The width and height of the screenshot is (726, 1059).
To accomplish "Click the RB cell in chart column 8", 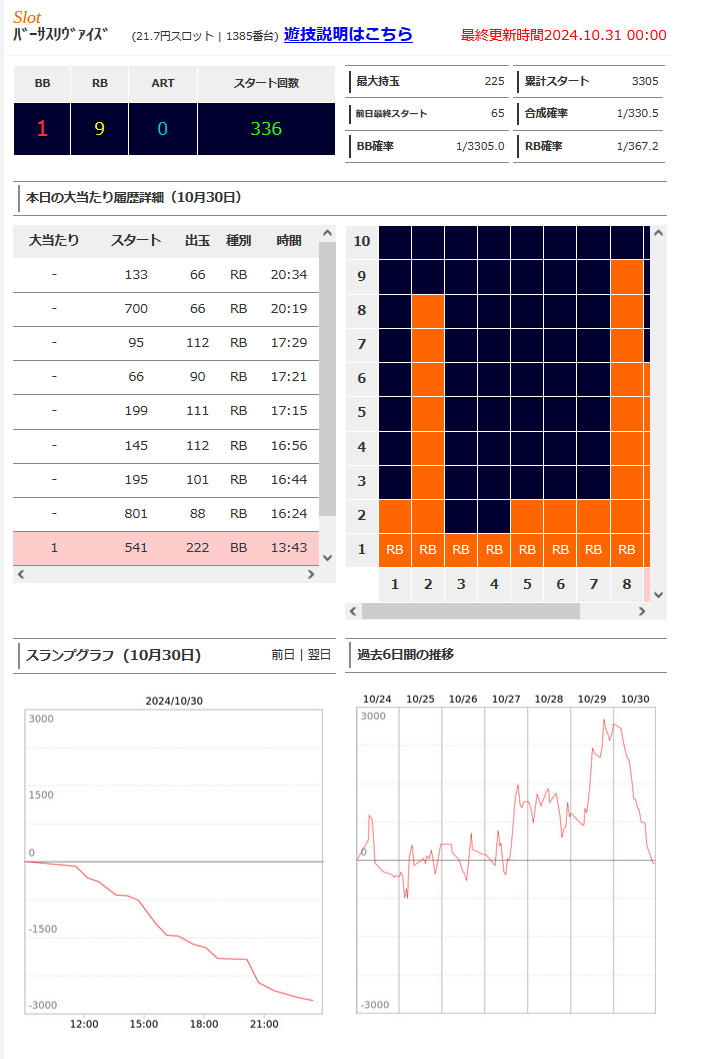I will 627,550.
